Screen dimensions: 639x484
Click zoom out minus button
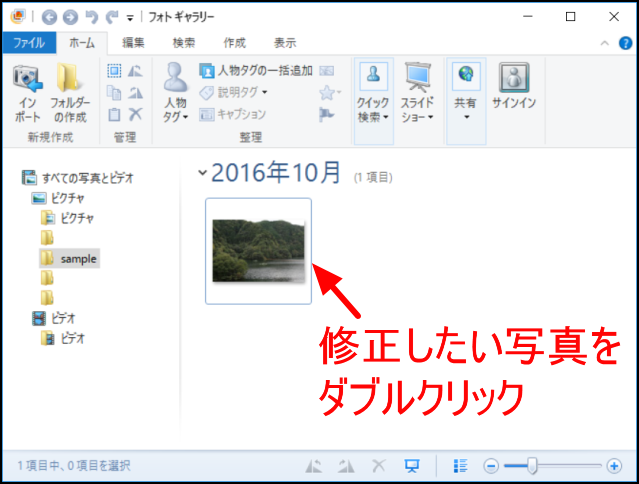tap(491, 466)
